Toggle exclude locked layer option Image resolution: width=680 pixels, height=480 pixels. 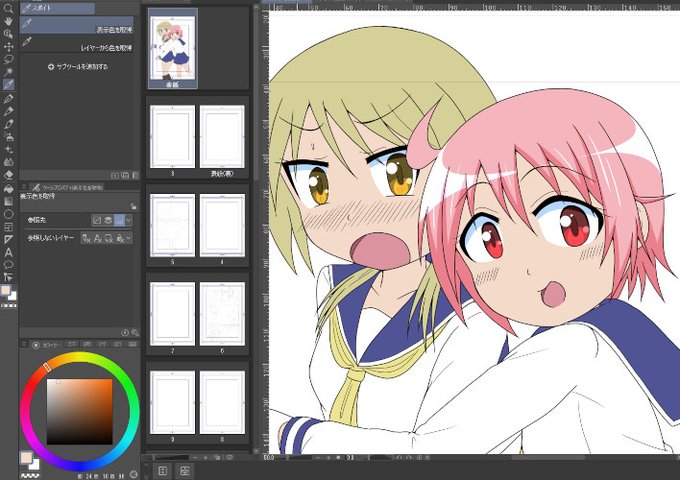(x=120, y=238)
